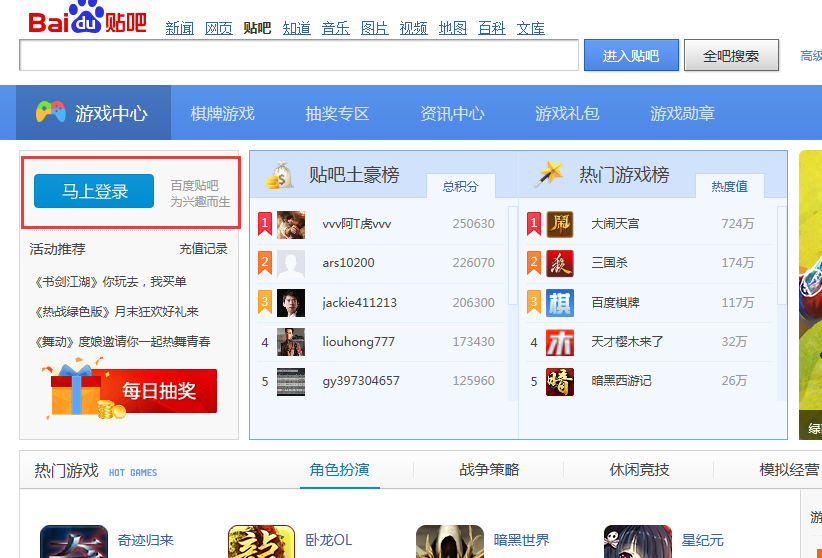
Task: Click rank 1 badge beside vvv阿T虎vvv
Action: (265, 224)
